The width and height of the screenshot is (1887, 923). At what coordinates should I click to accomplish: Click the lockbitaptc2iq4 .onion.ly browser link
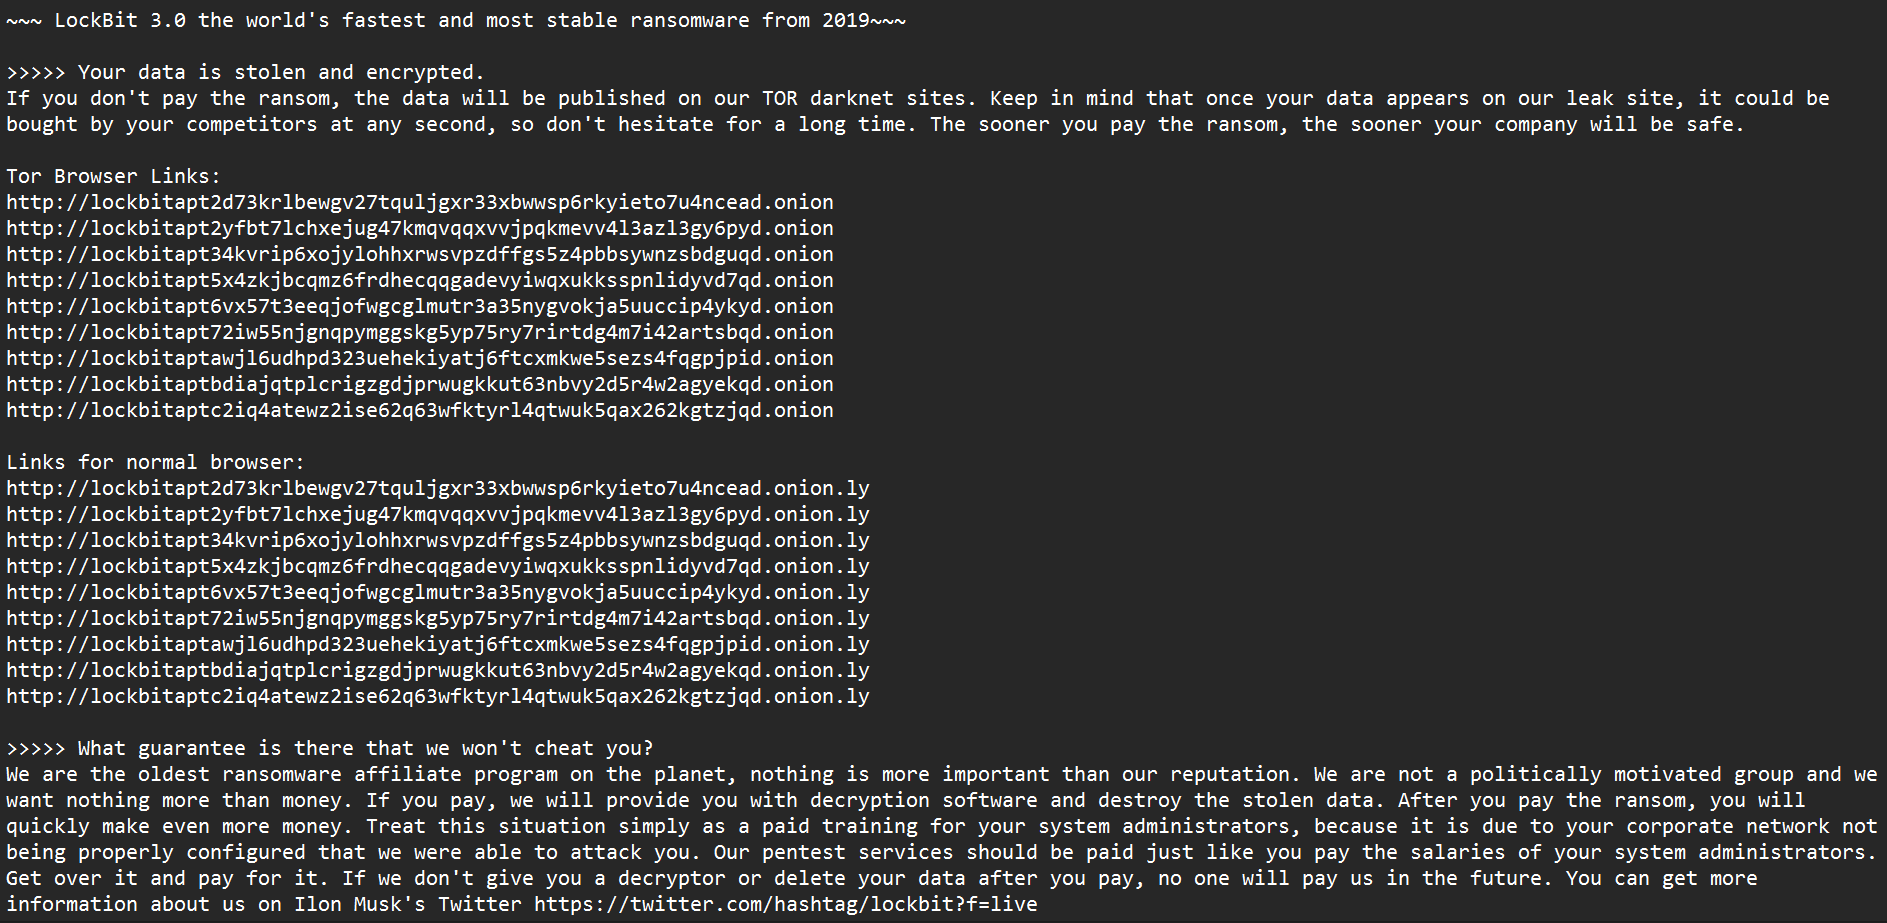point(438,696)
